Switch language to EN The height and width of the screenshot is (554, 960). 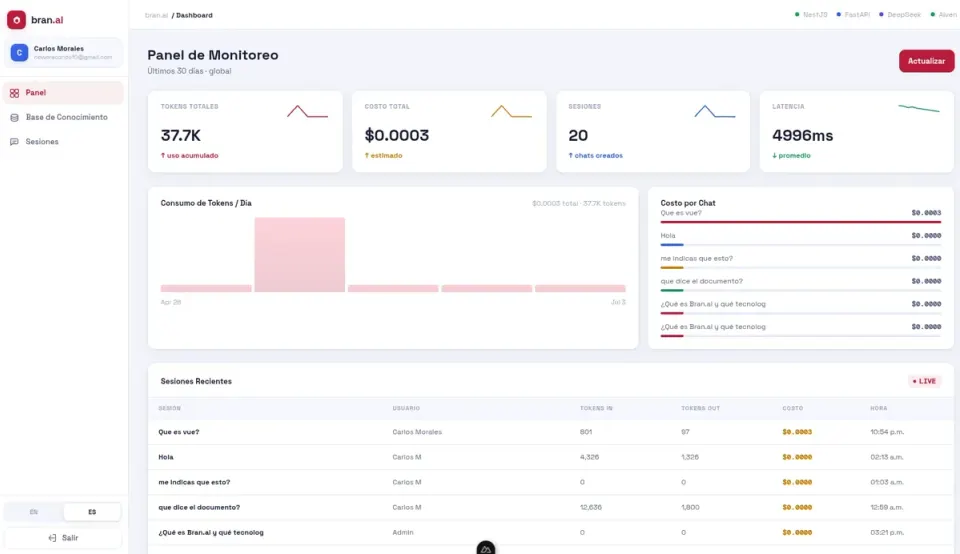click(34, 512)
